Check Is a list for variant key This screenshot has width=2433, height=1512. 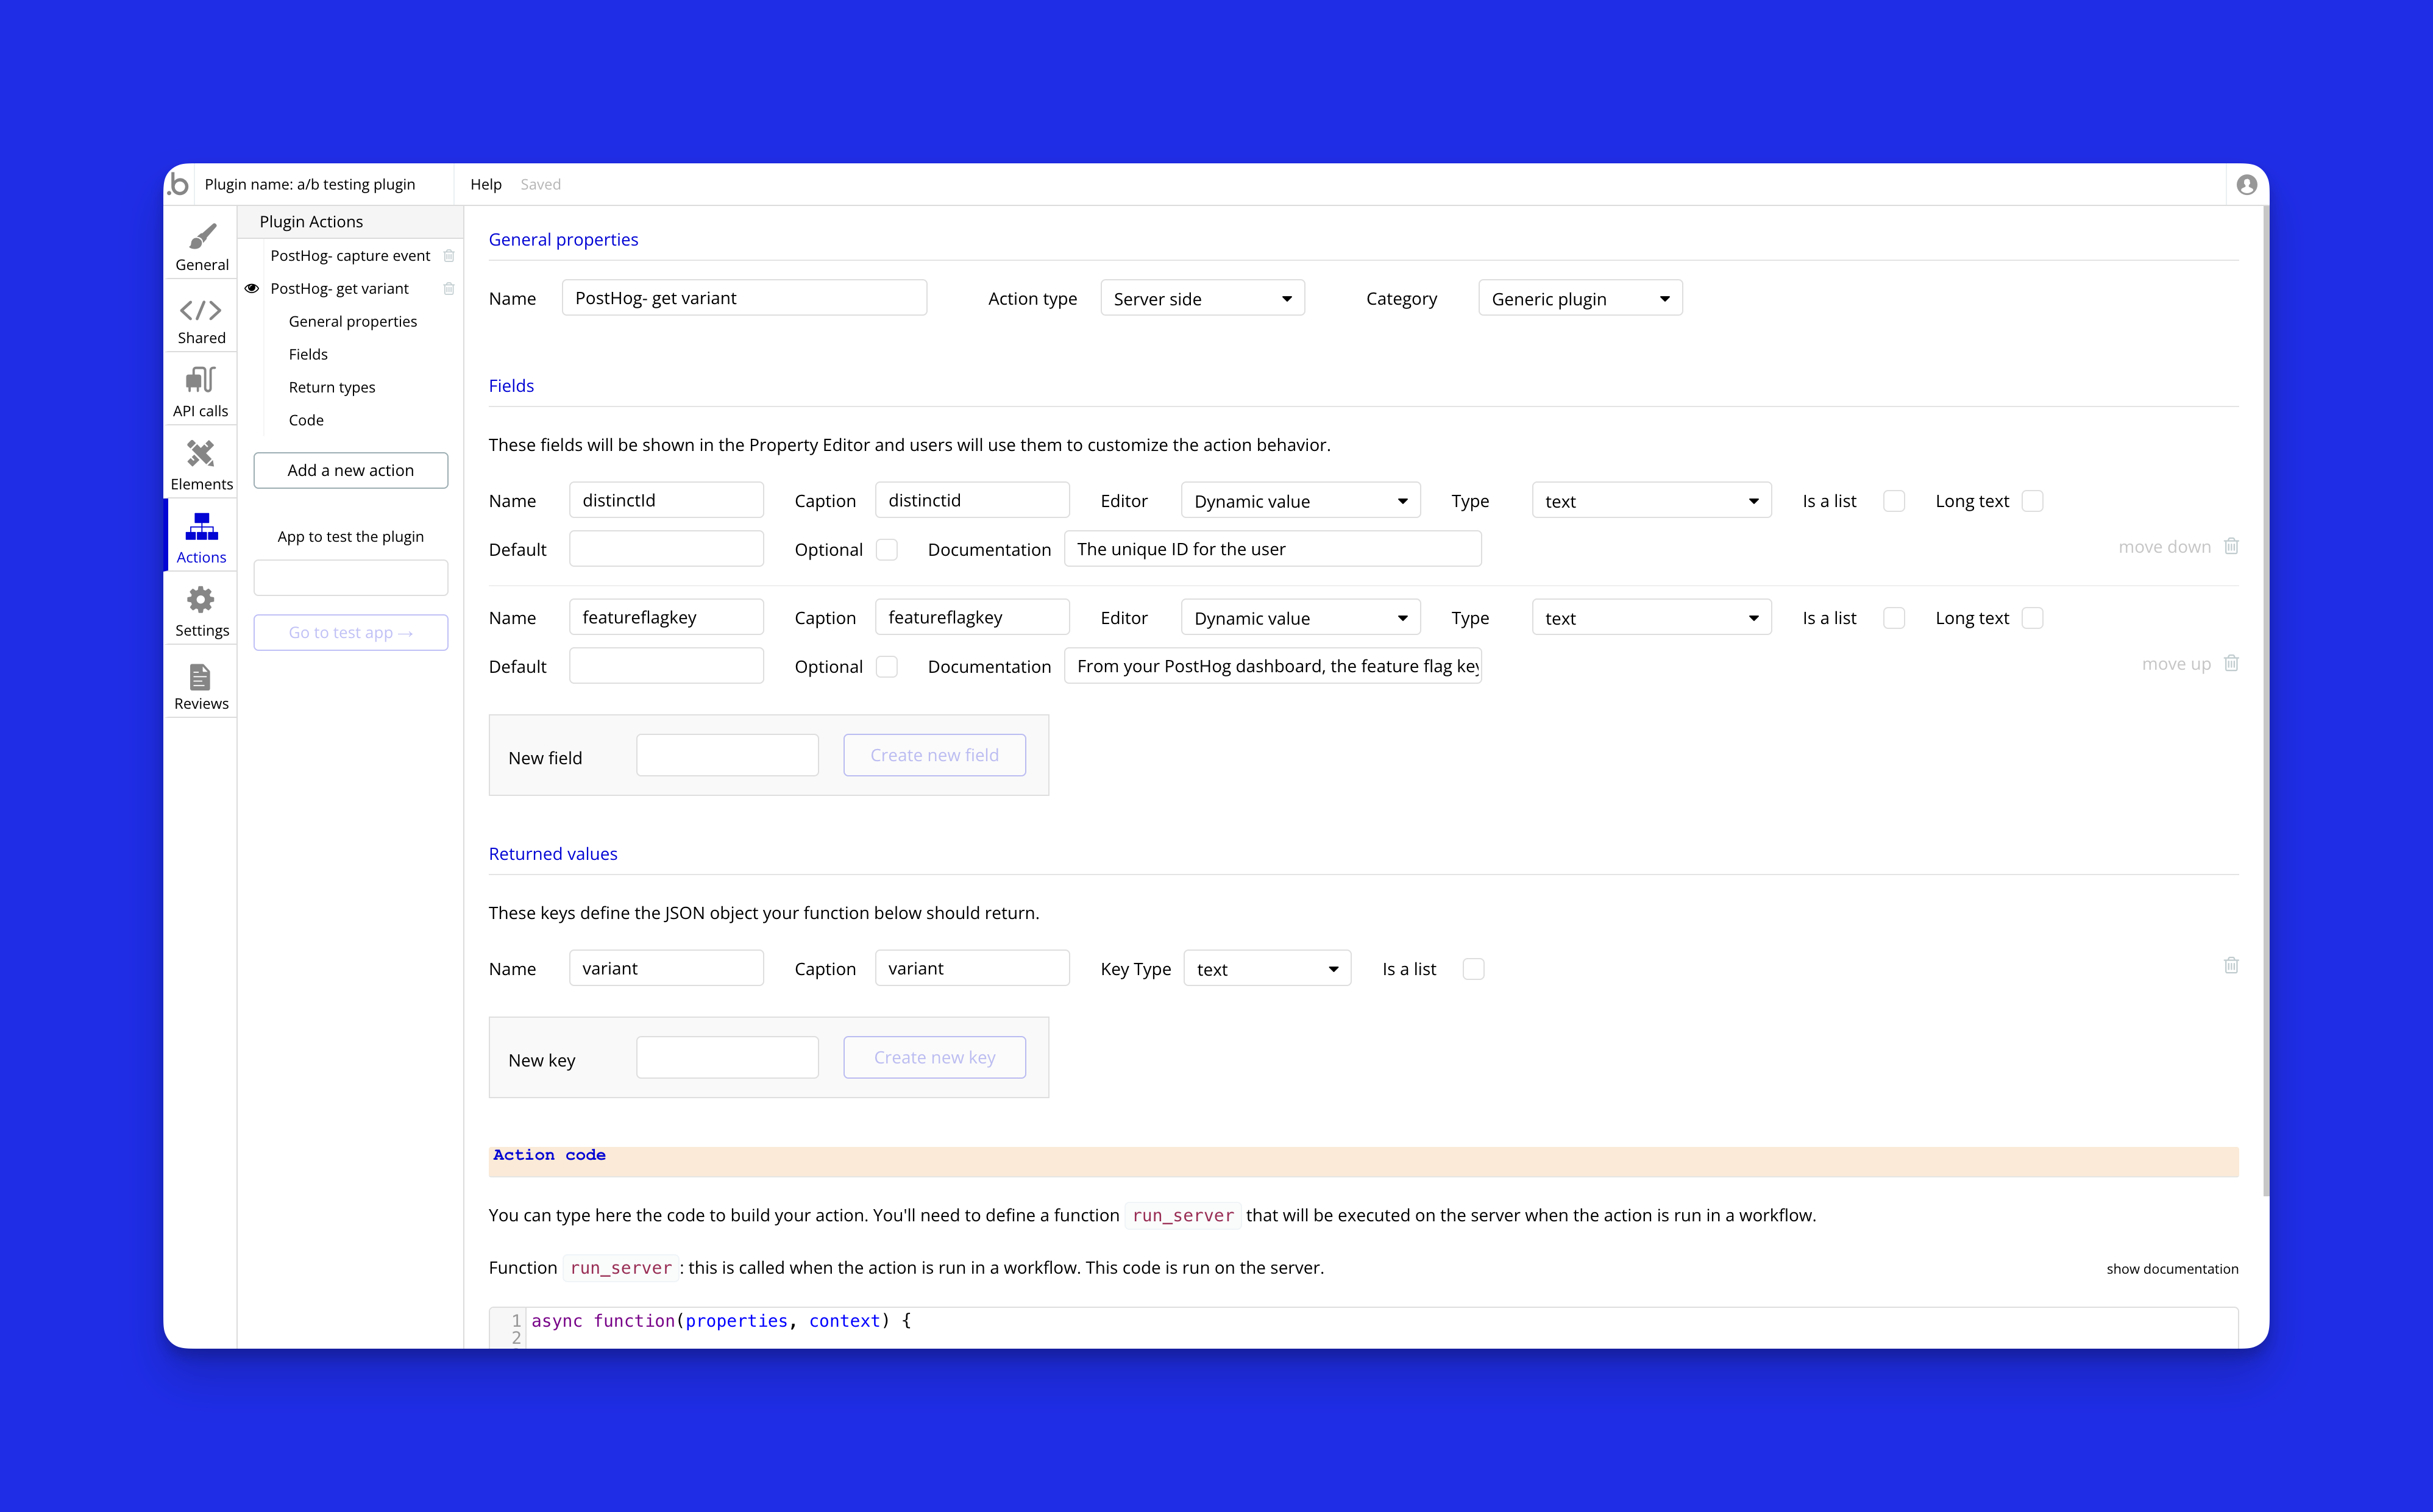click(1472, 969)
